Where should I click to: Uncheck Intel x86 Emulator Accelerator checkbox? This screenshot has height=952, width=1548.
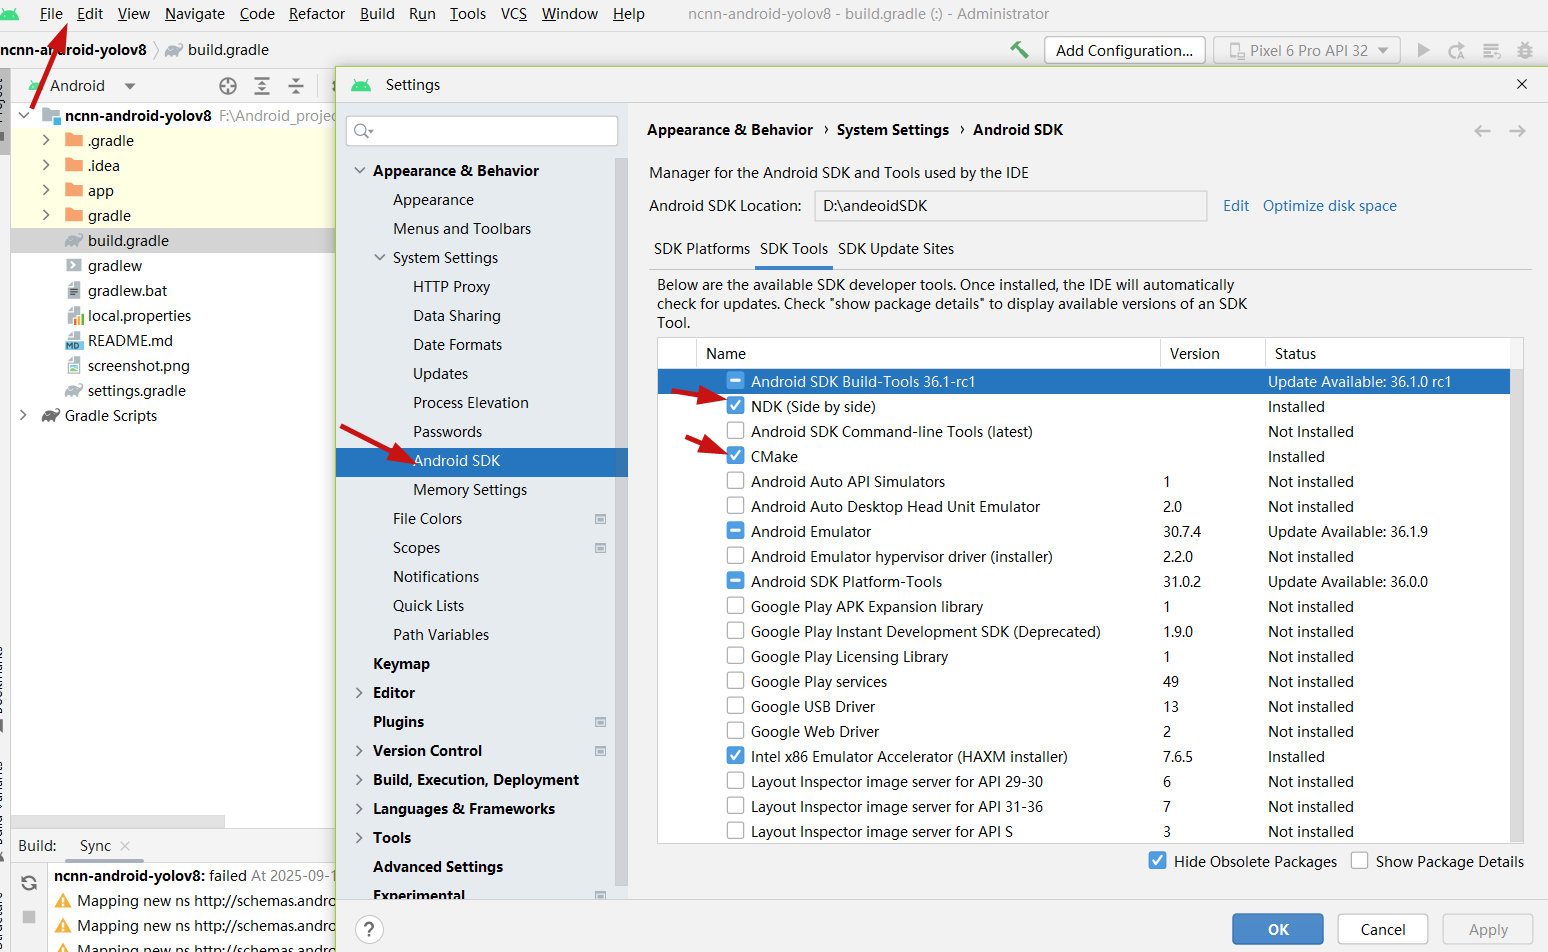pos(735,756)
